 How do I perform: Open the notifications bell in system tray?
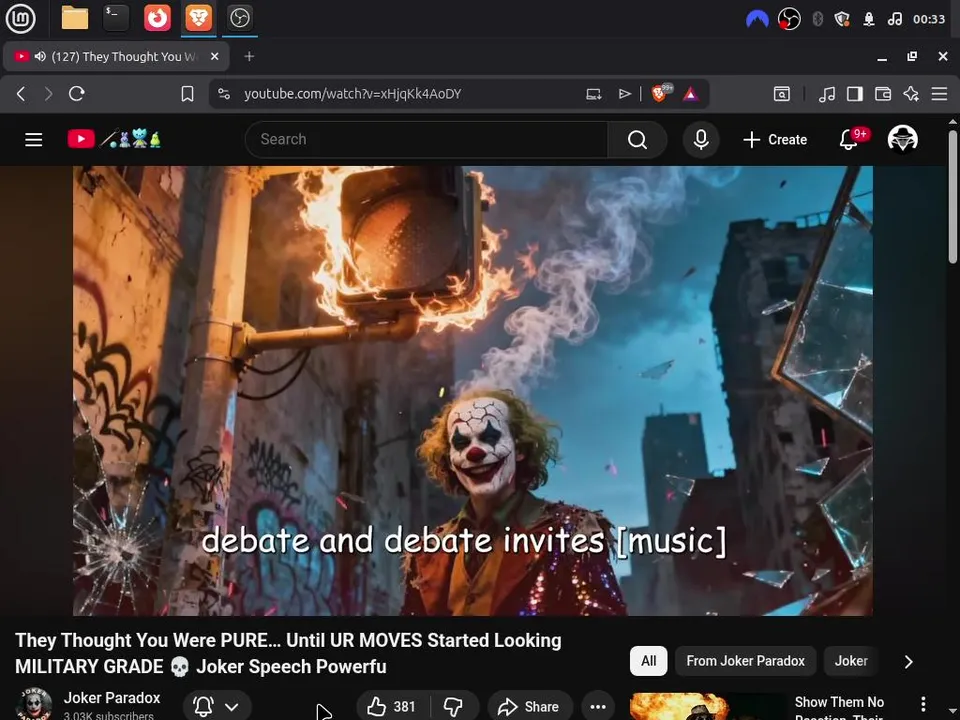pos(868,20)
